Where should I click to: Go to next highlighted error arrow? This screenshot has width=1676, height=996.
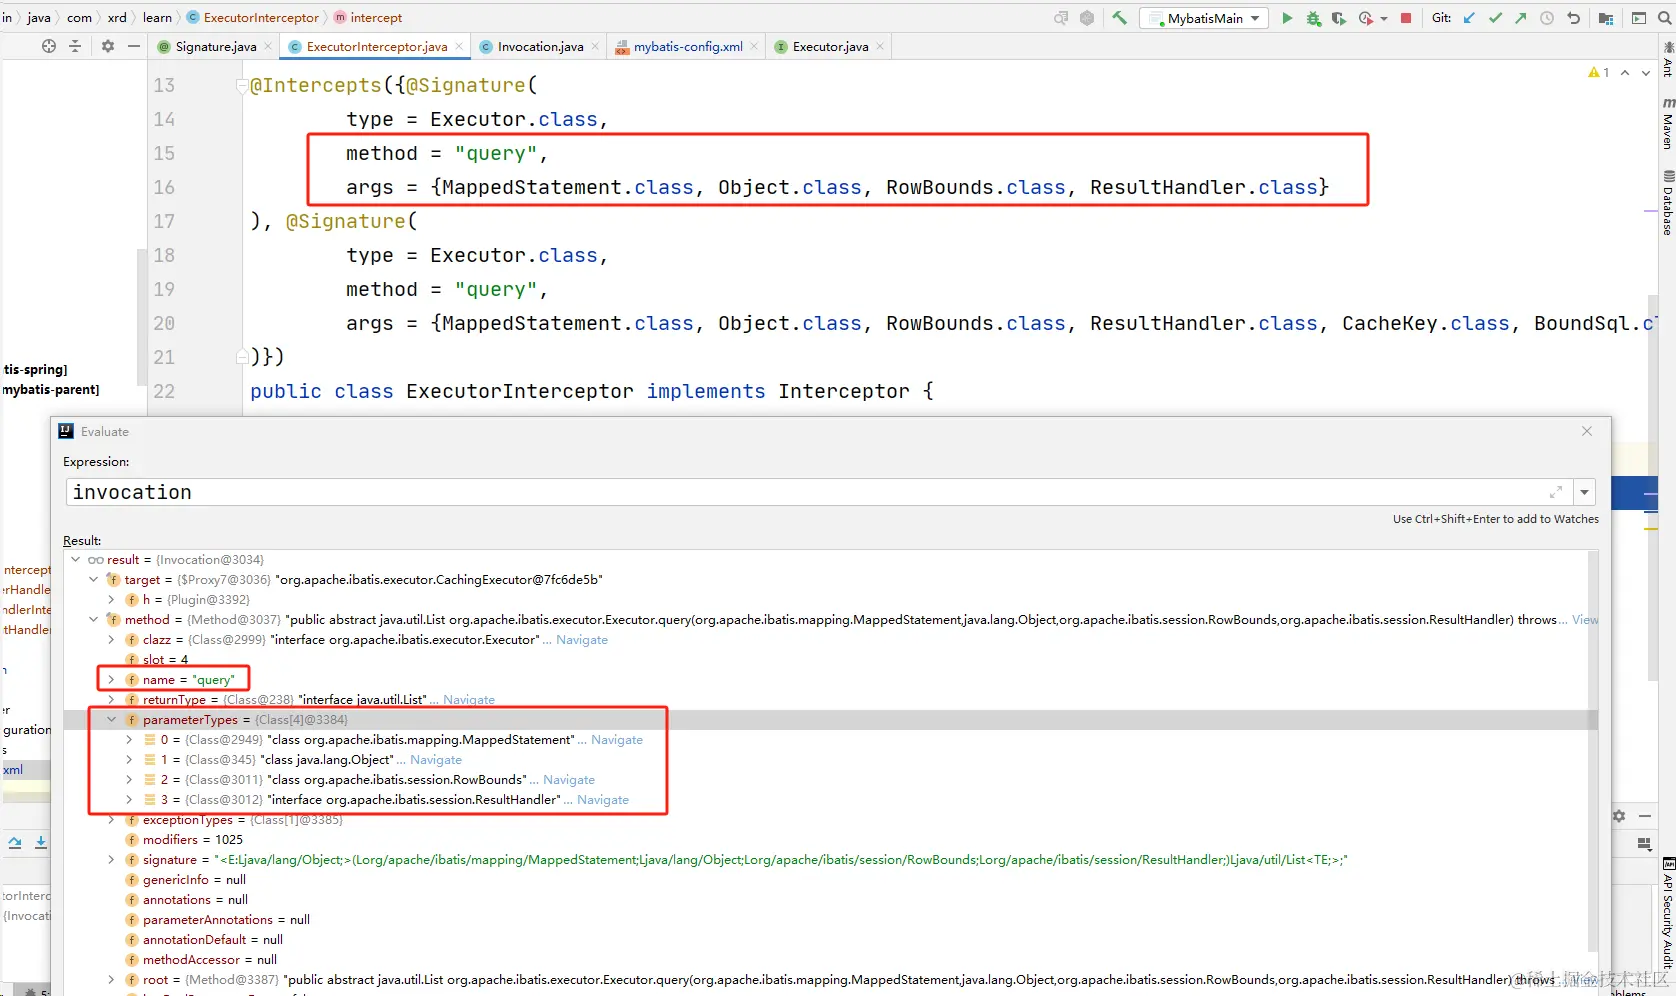point(1646,73)
